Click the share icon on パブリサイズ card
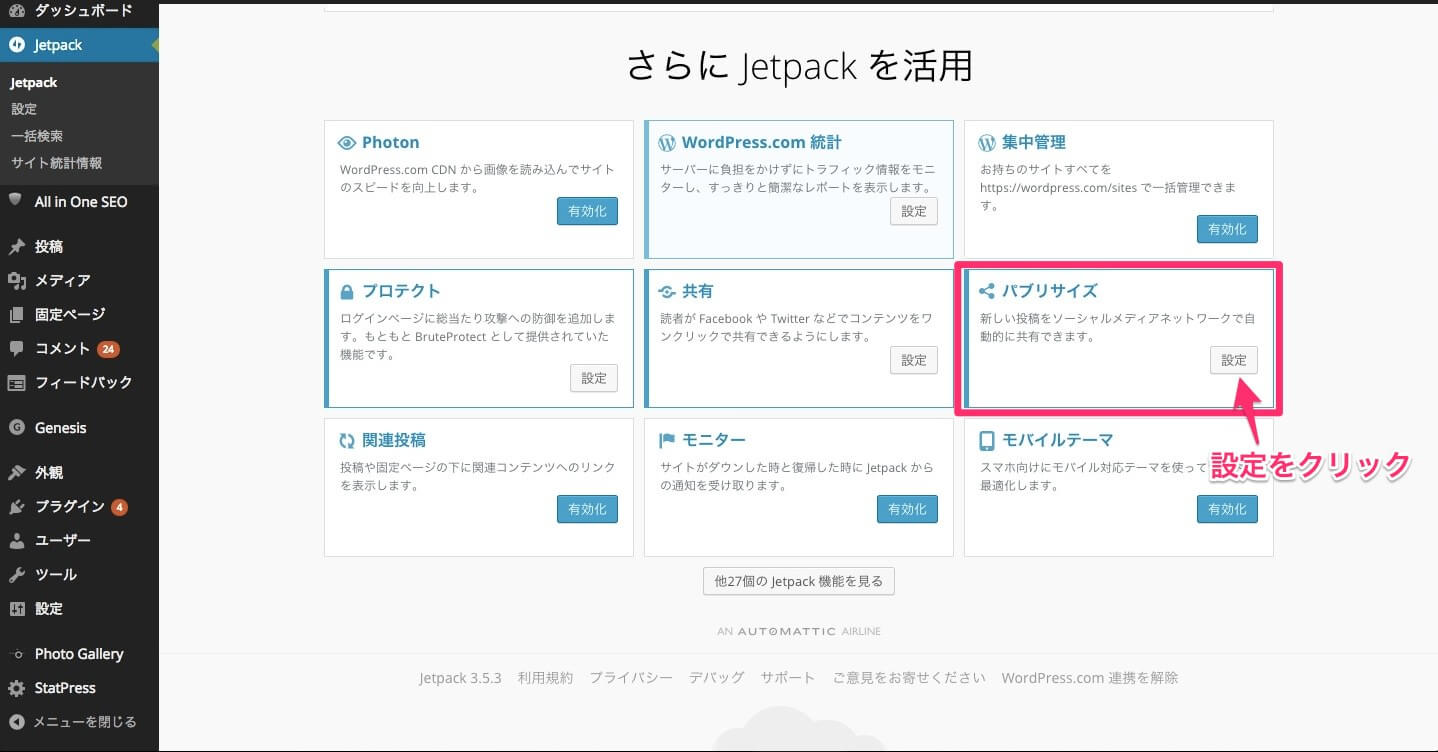The width and height of the screenshot is (1438, 752). tap(987, 291)
